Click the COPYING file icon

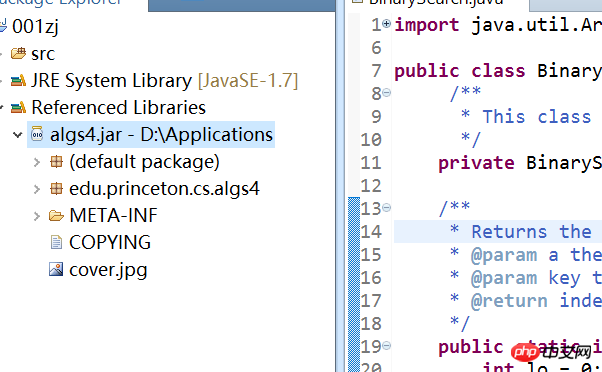(x=56, y=242)
